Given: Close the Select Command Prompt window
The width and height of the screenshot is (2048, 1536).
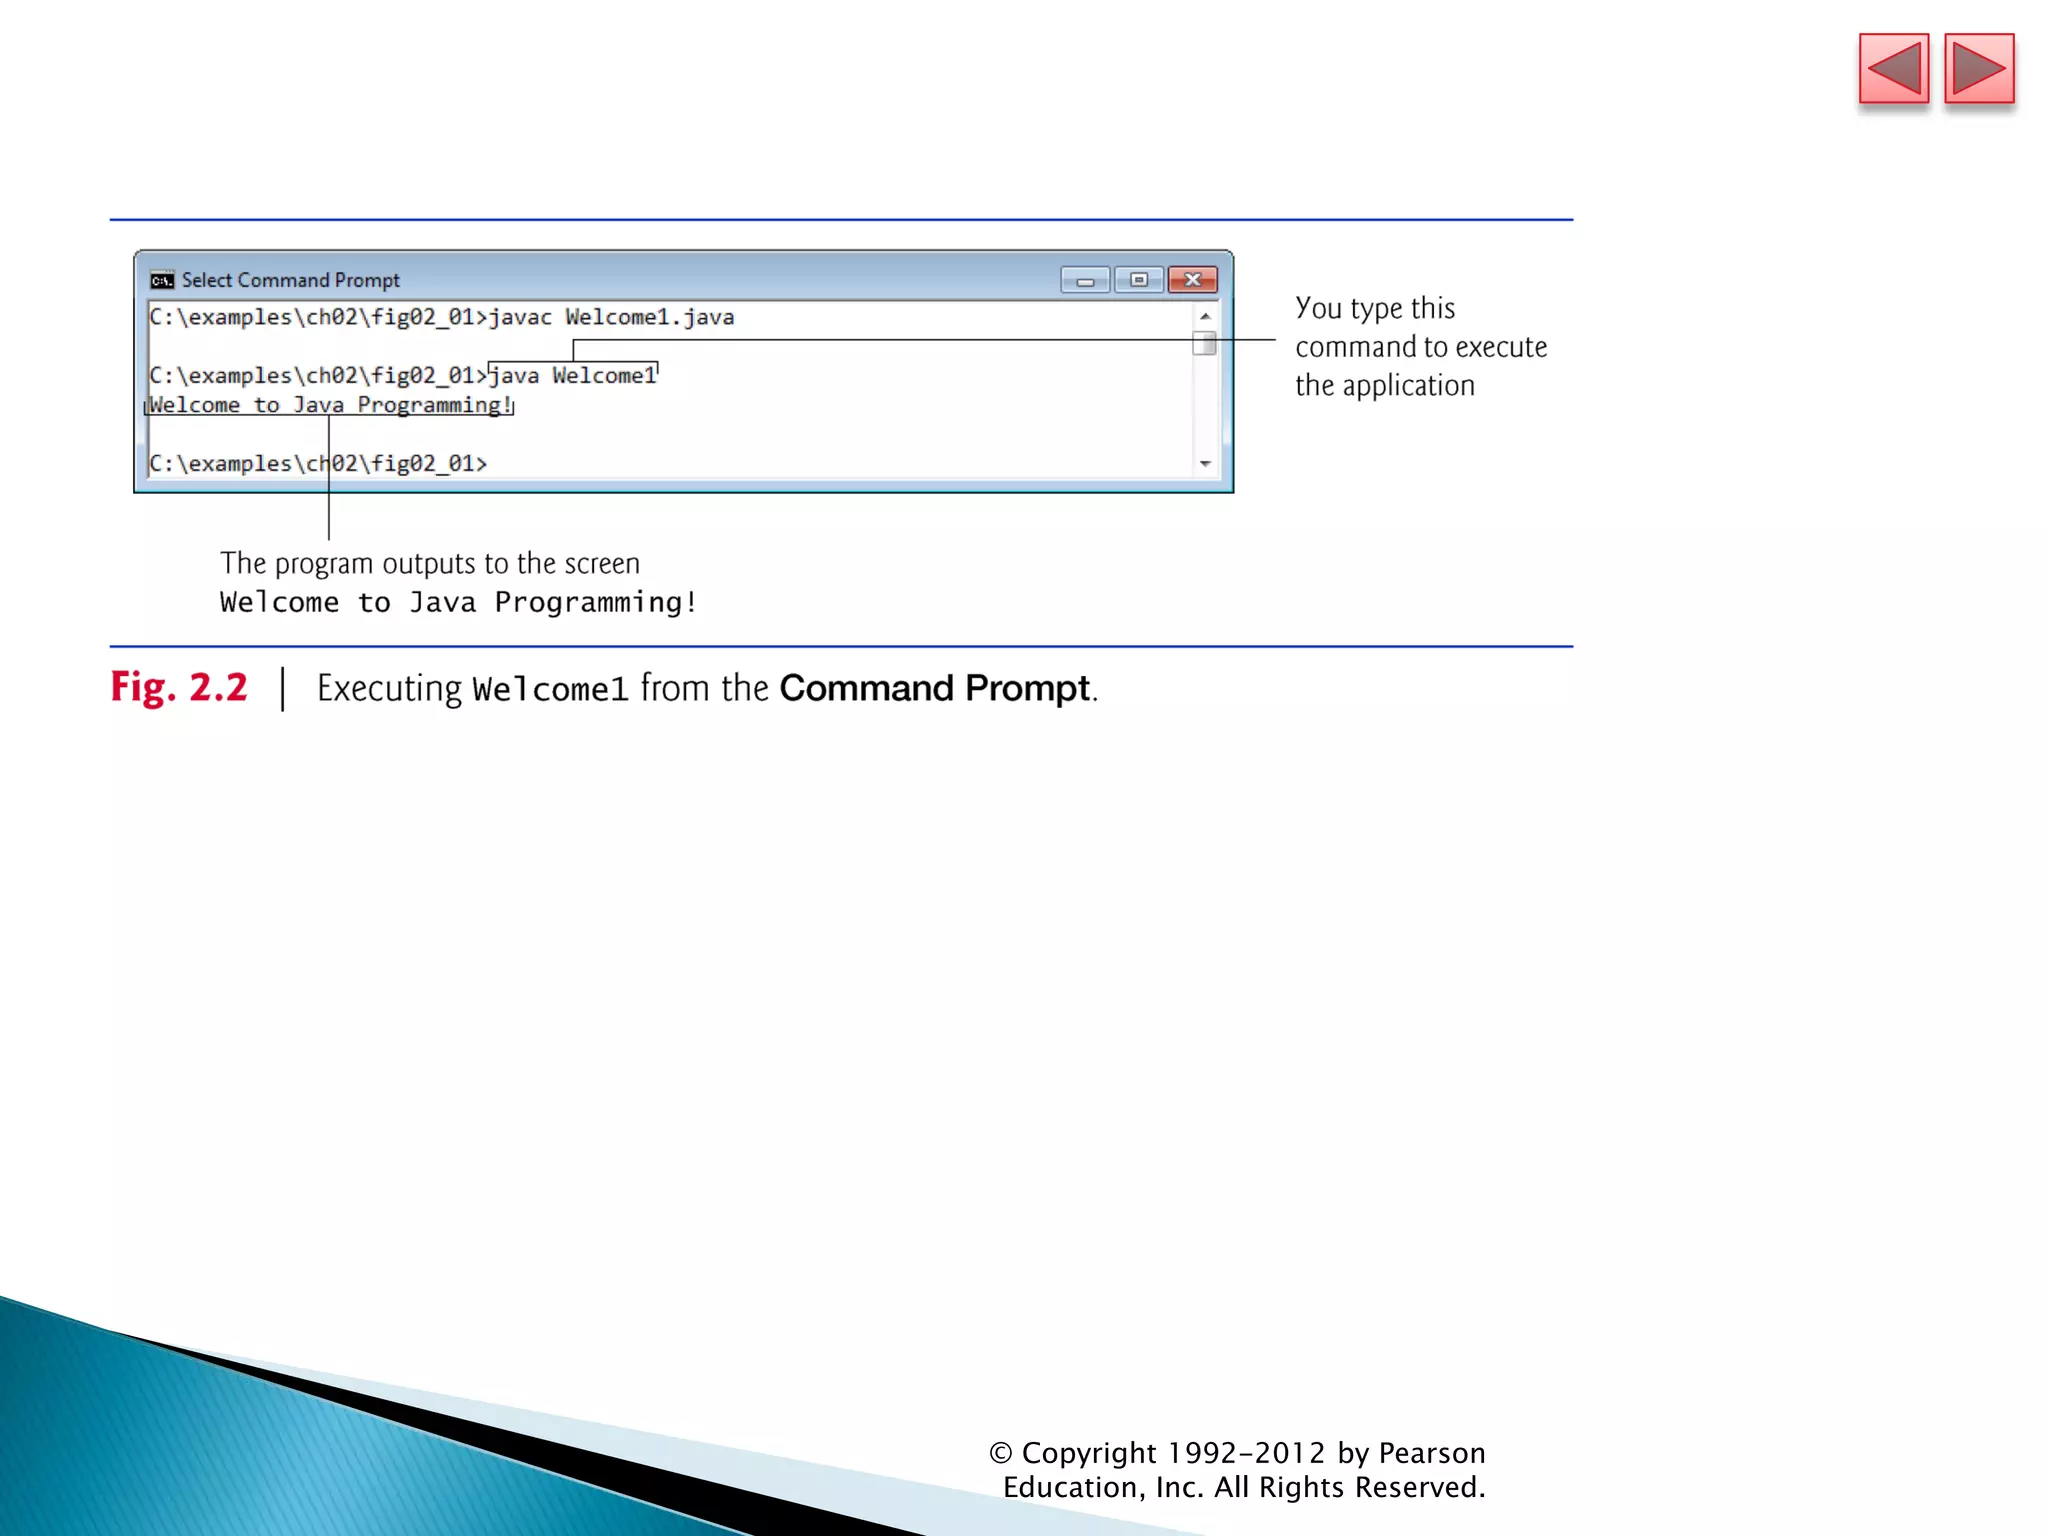Looking at the screenshot, I should (1192, 280).
